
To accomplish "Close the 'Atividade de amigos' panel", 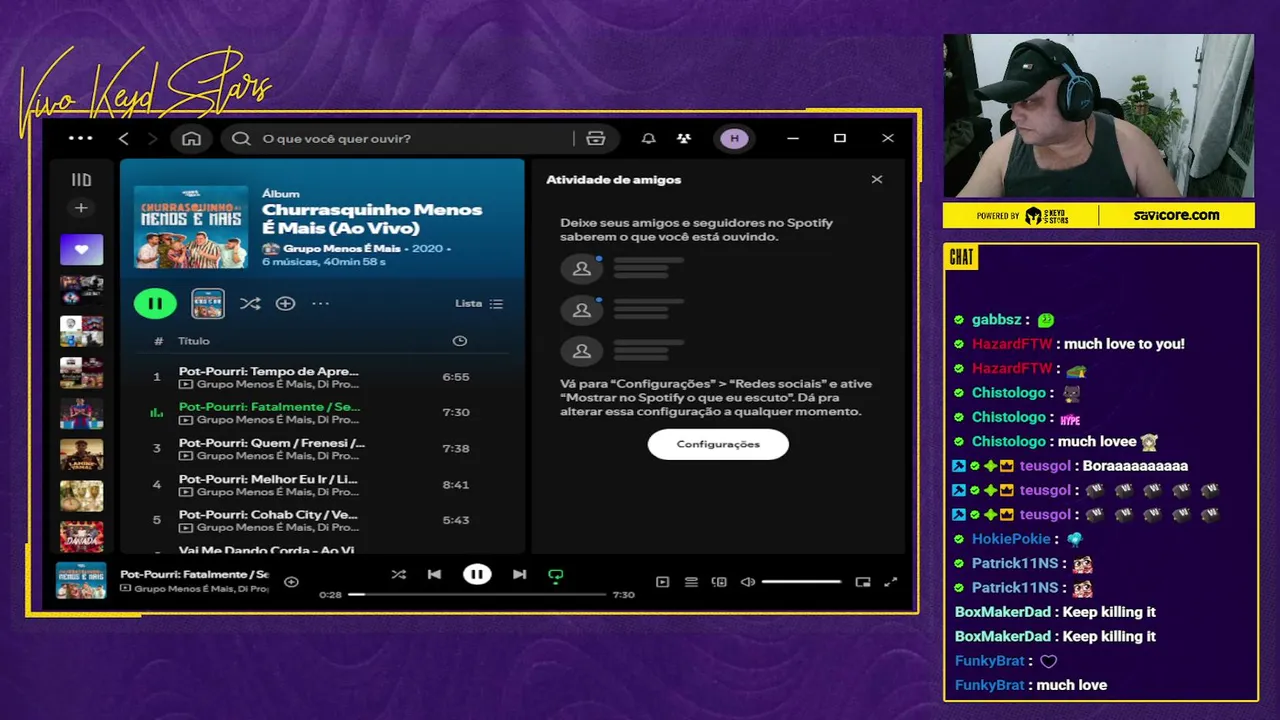I will [877, 180].
